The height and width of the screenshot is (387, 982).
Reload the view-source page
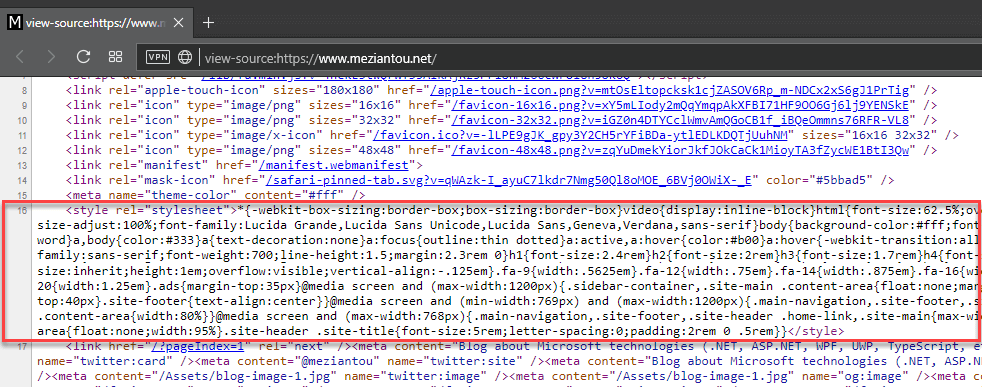tap(83, 58)
